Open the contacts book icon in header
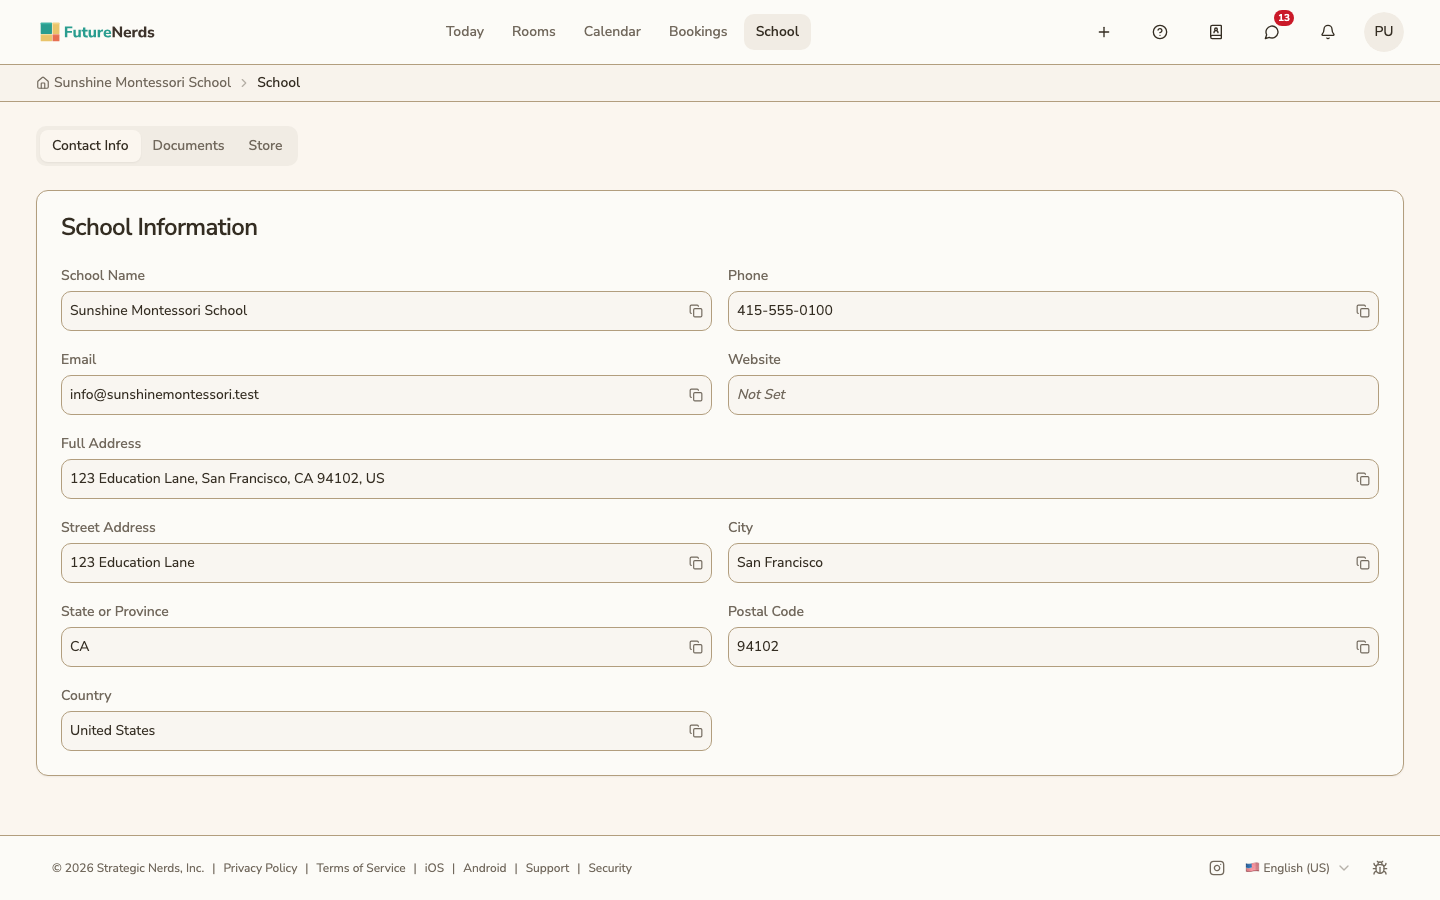Screen dimensions: 1440x900 1216,32
